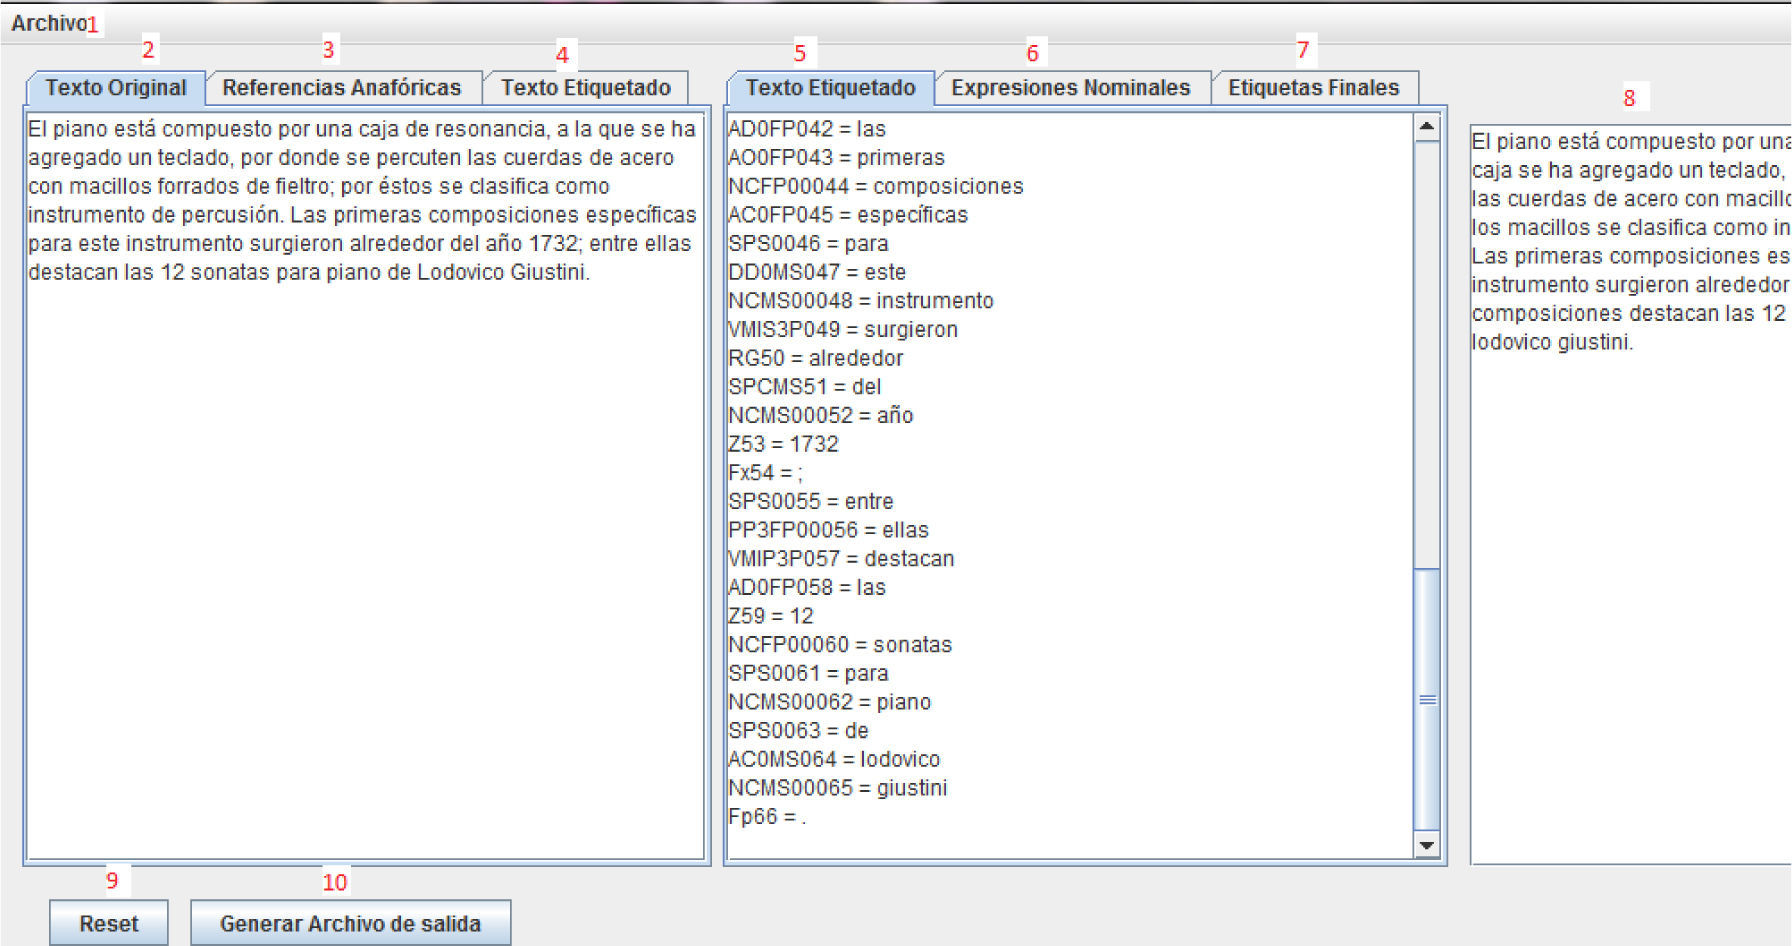
Task: Open the Etiquetas Finales tab
Action: [1313, 88]
